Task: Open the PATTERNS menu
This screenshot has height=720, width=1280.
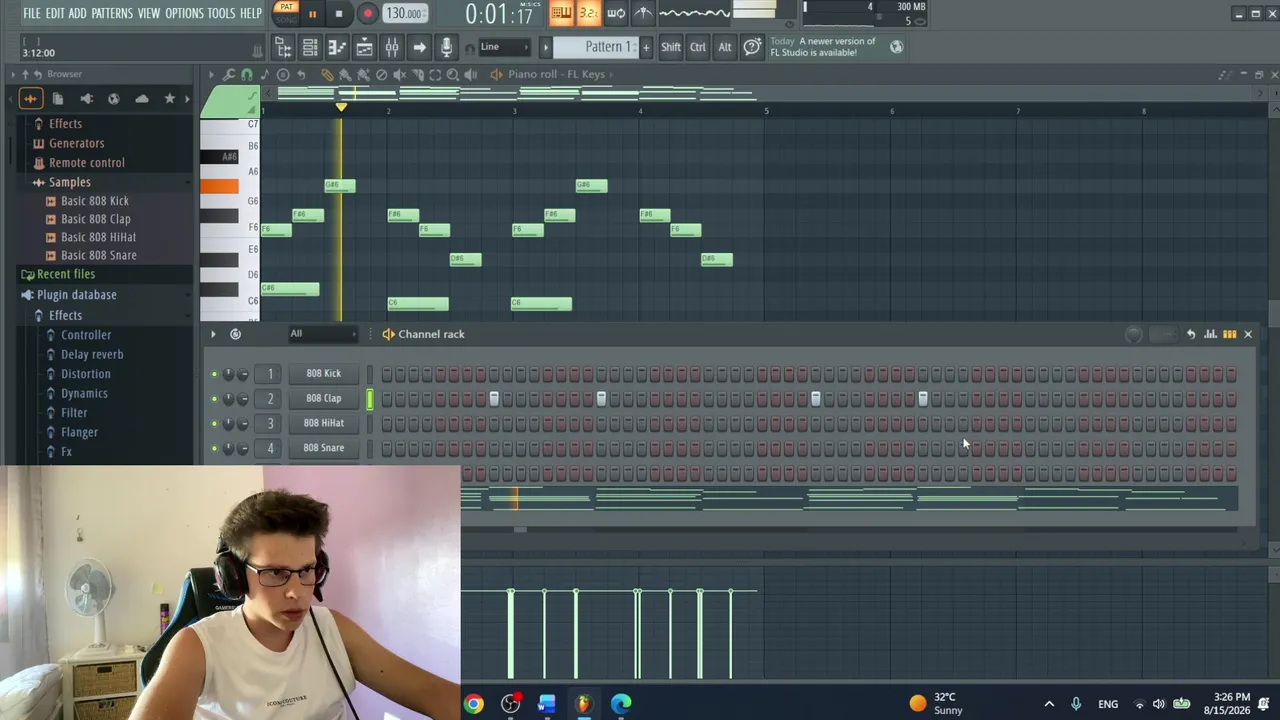Action: (112, 13)
